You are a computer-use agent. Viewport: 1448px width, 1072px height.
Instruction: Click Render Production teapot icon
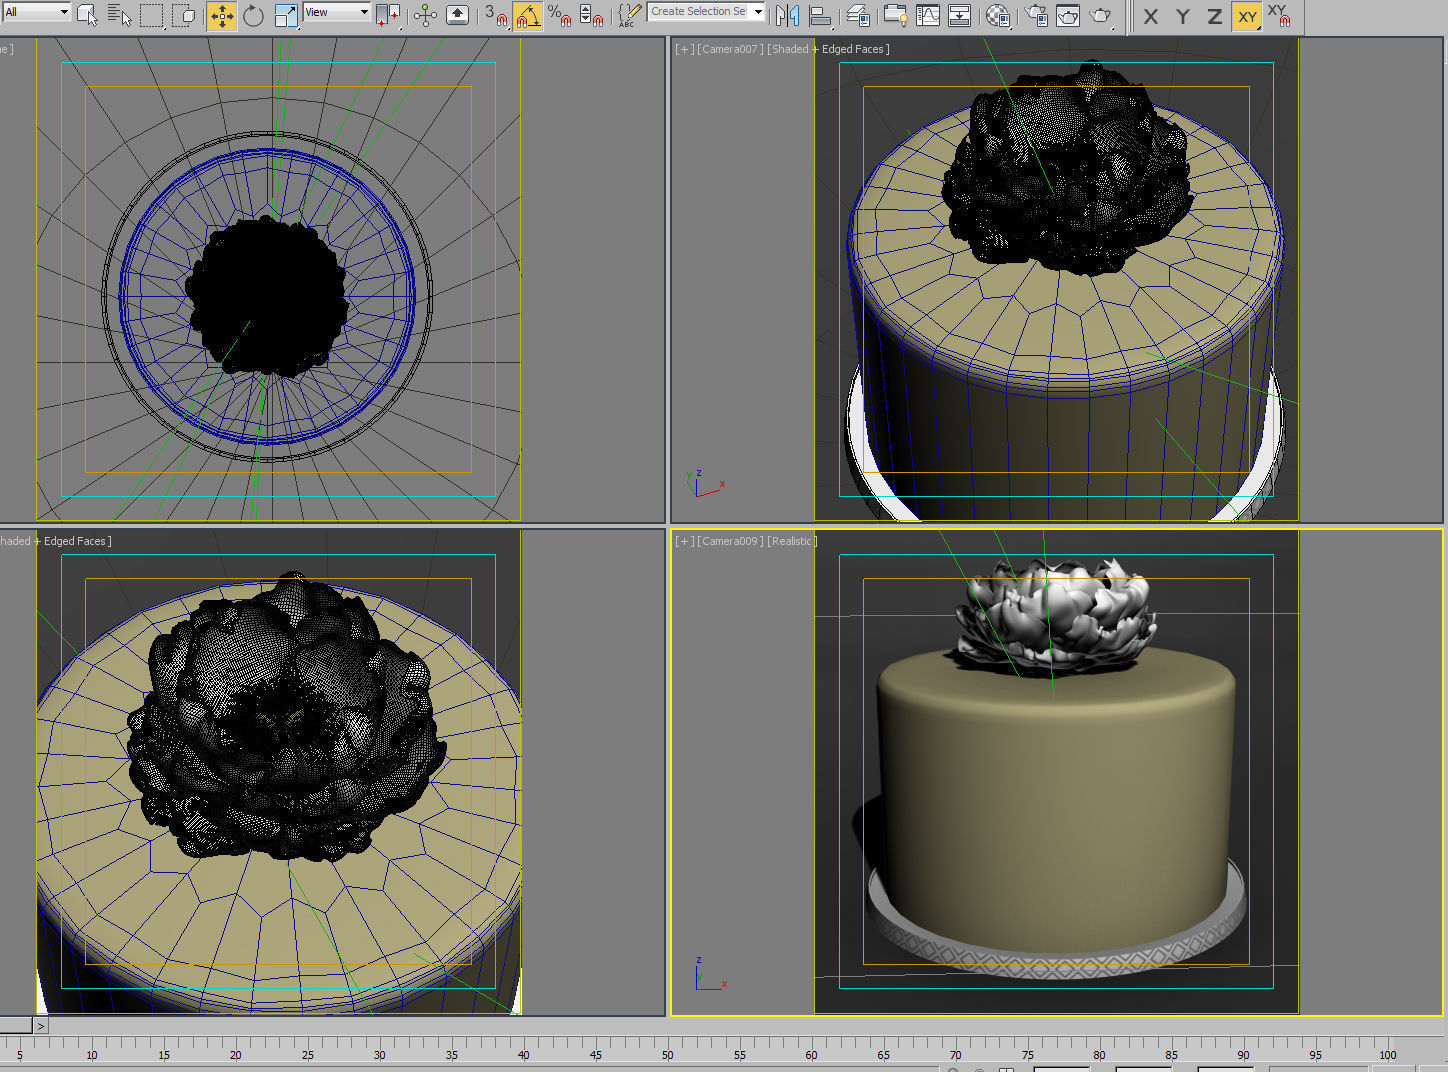click(1100, 15)
